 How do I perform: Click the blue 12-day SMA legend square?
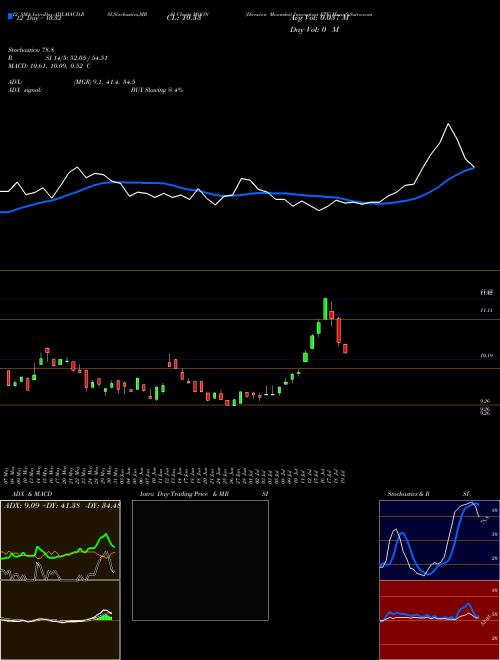pos(10,16)
